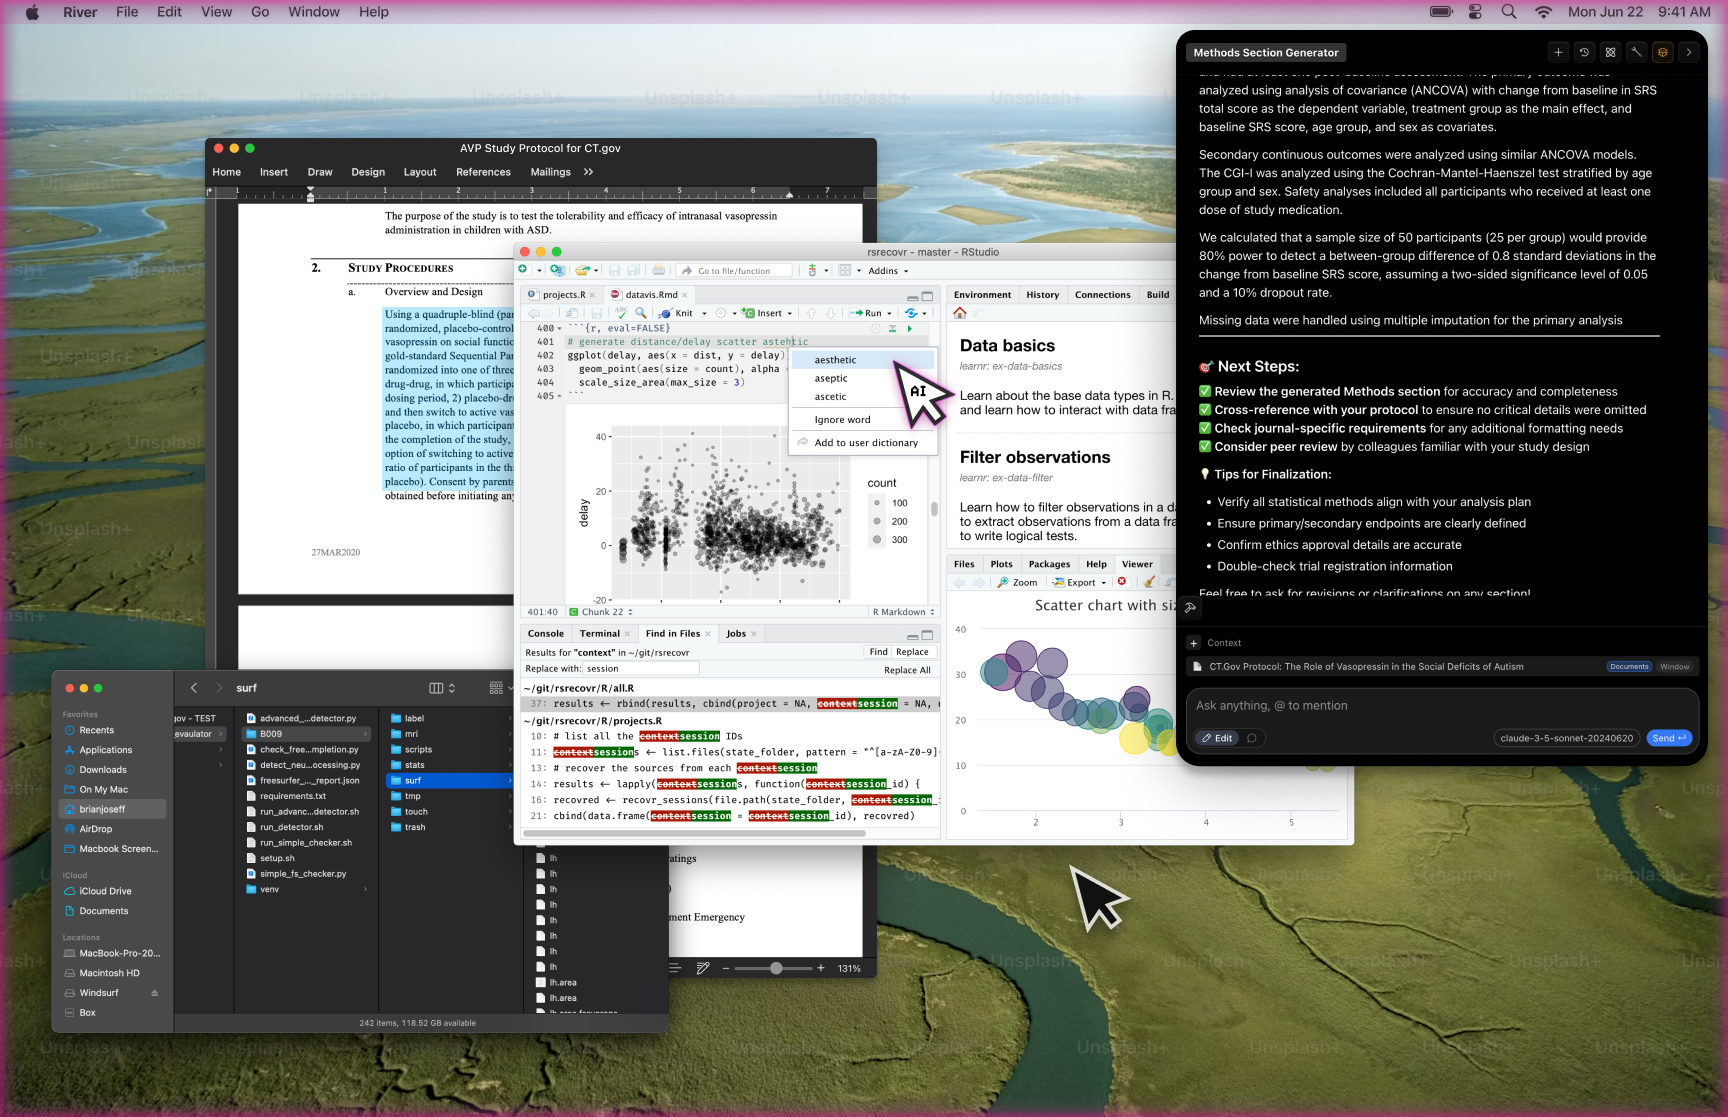1728x1117 pixels.
Task: Toggle the Documents context tag
Action: [x=1629, y=667]
